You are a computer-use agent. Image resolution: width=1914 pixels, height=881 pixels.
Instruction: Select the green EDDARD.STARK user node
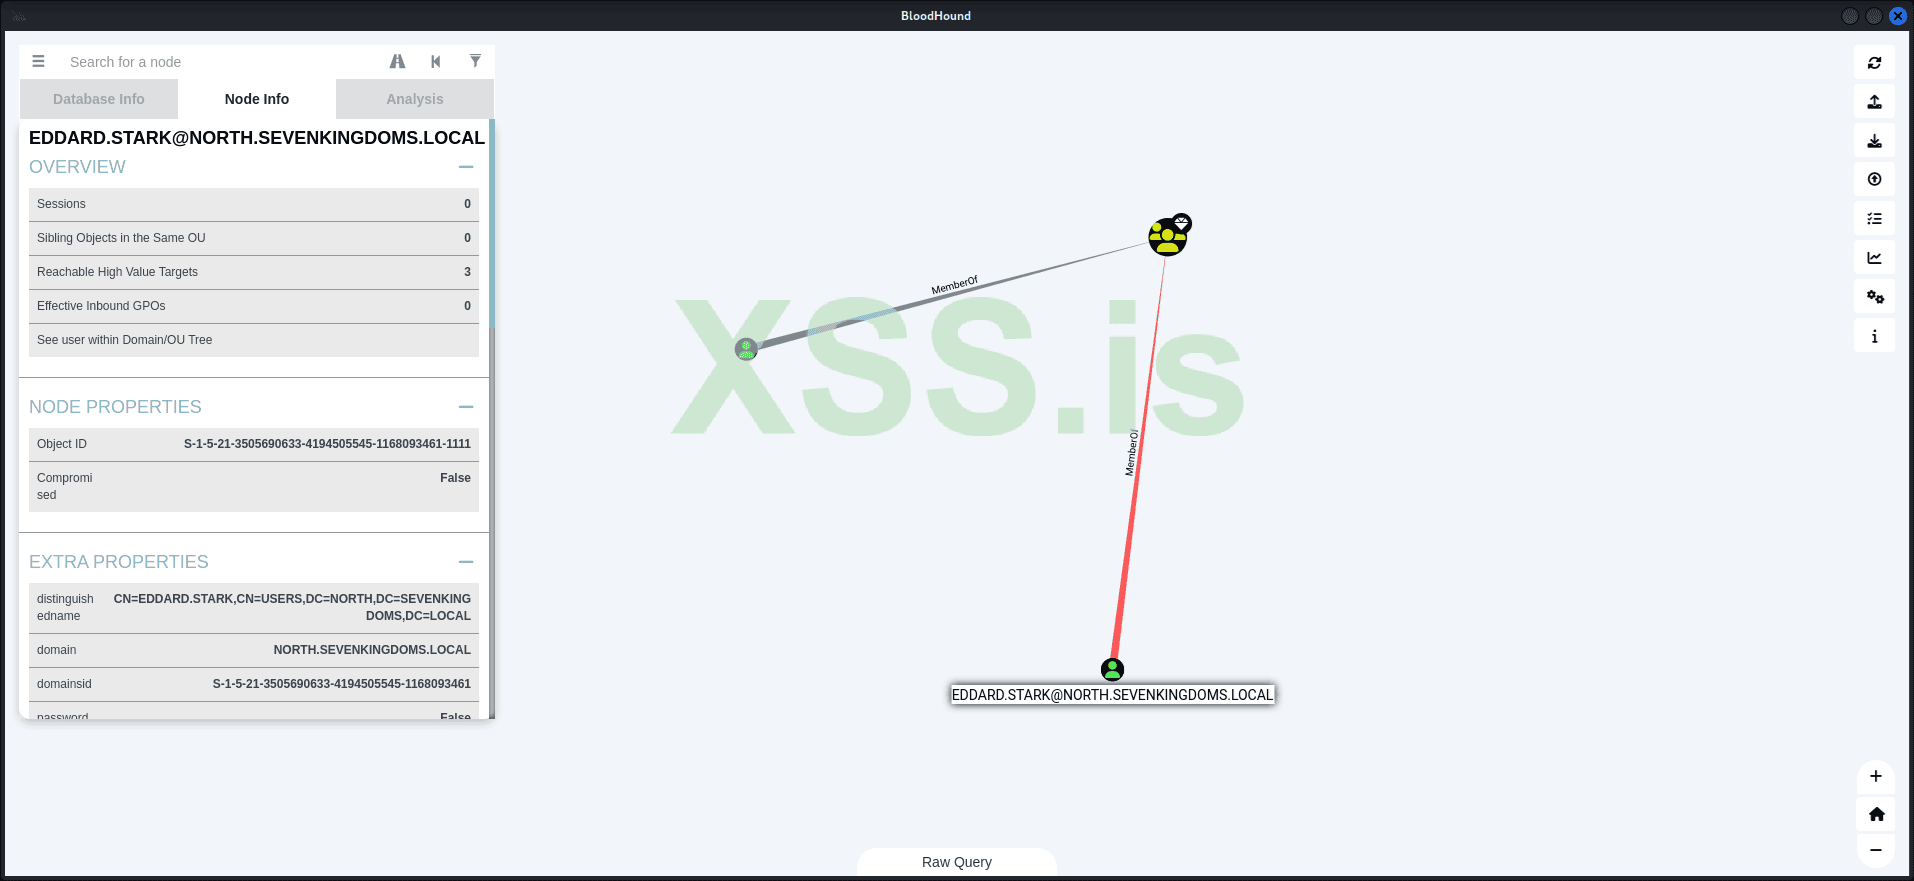(1112, 669)
